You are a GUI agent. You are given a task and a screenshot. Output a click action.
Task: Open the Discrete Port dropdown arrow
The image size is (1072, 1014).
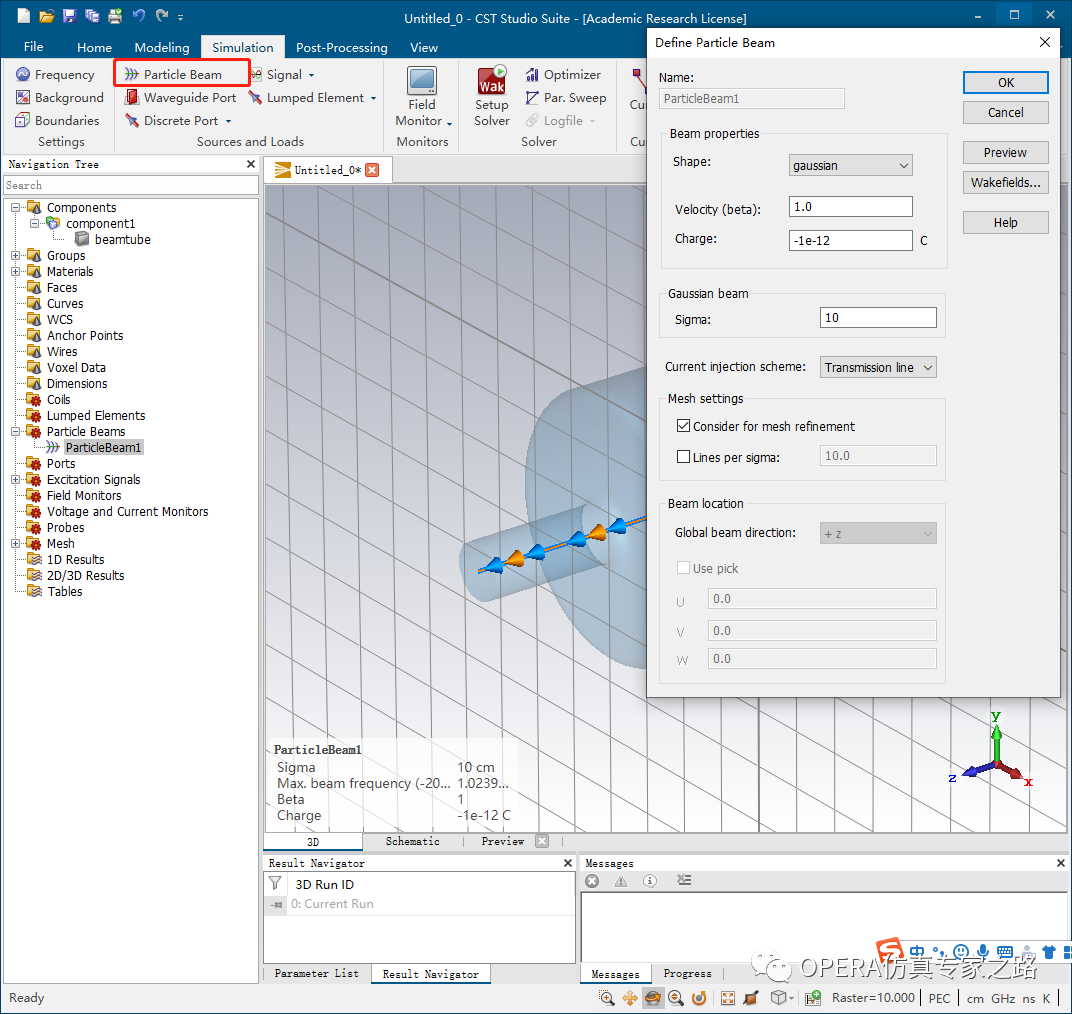pyautogui.click(x=228, y=121)
